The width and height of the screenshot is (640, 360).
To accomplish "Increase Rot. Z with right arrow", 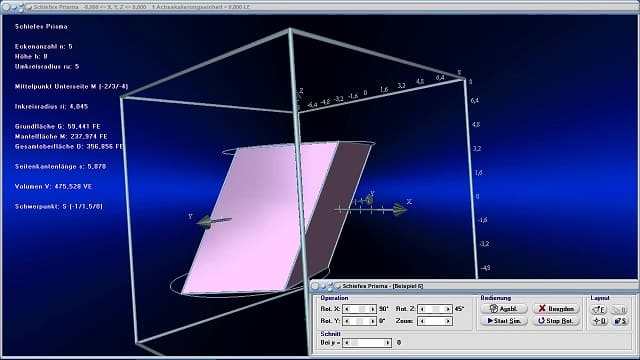I will pos(448,309).
